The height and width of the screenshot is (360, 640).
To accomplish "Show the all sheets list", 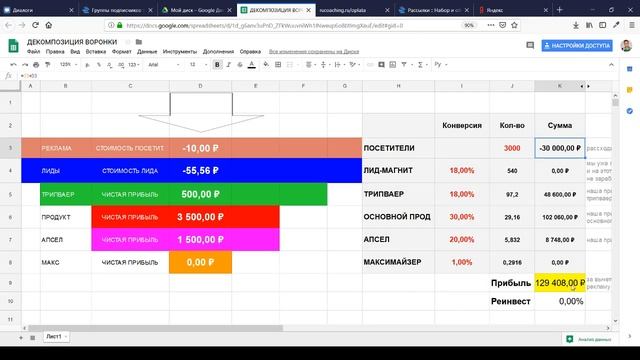I will pyautogui.click(x=32, y=337).
